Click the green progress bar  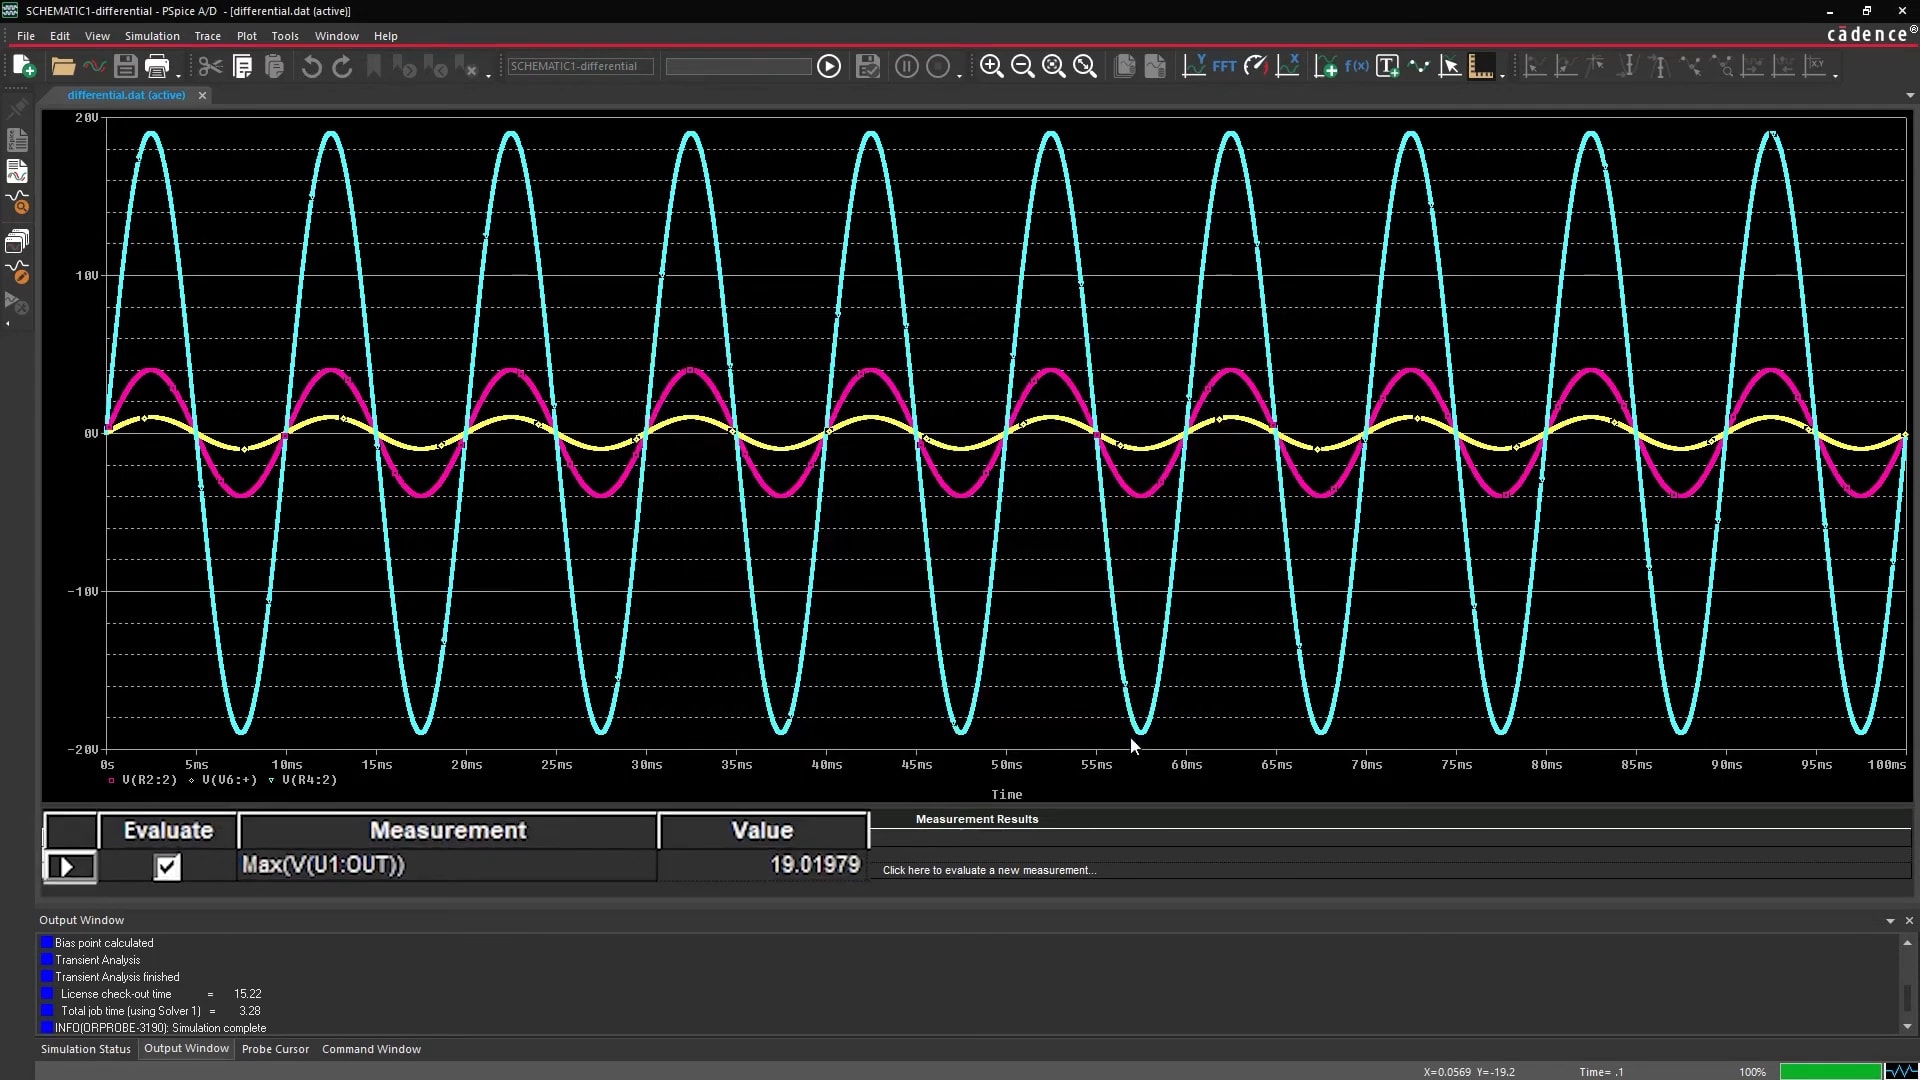pos(1830,1072)
